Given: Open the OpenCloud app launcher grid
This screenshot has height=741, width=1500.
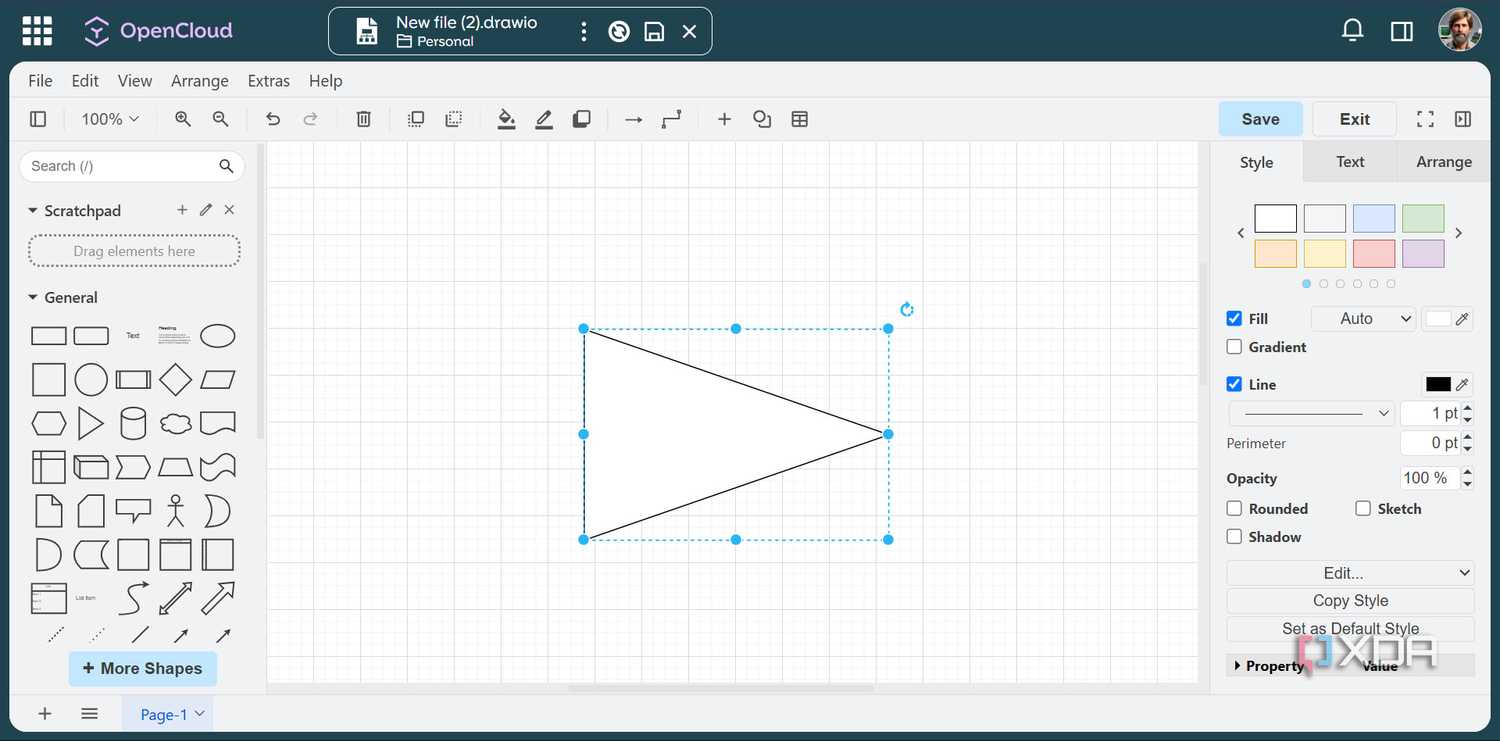Looking at the screenshot, I should tap(38, 31).
